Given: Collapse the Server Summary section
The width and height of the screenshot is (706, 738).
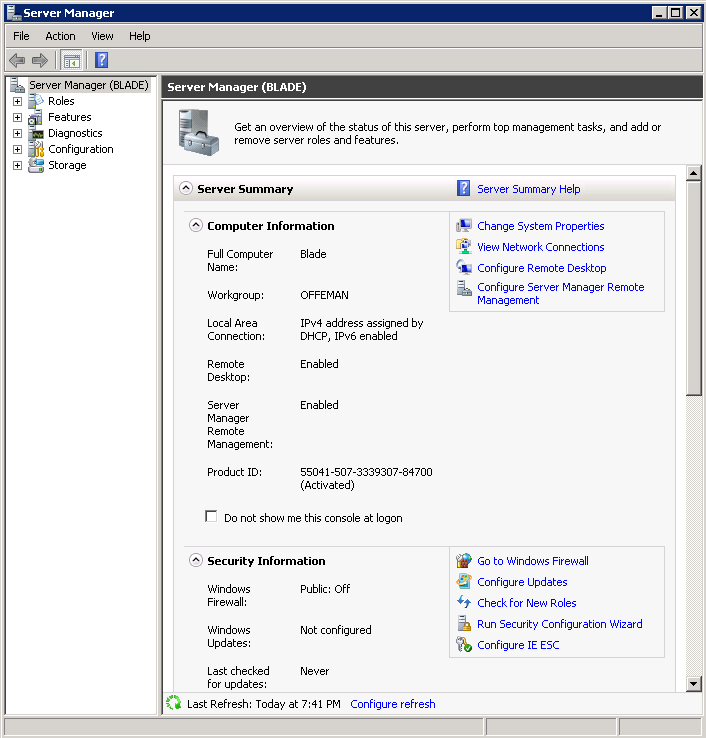Looking at the screenshot, I should click(x=186, y=188).
